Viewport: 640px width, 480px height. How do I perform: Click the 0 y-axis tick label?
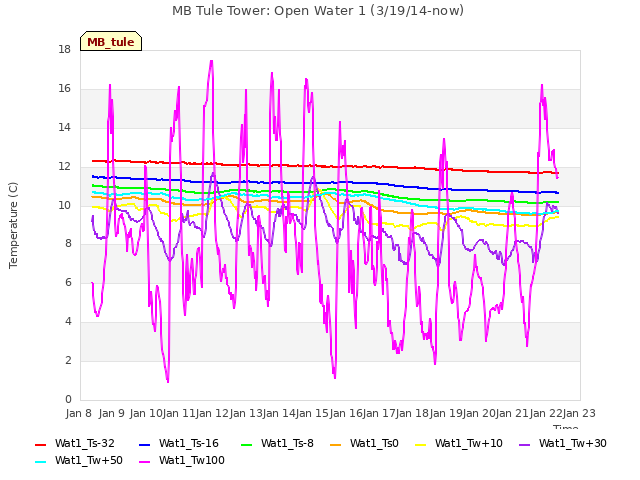coord(68,400)
